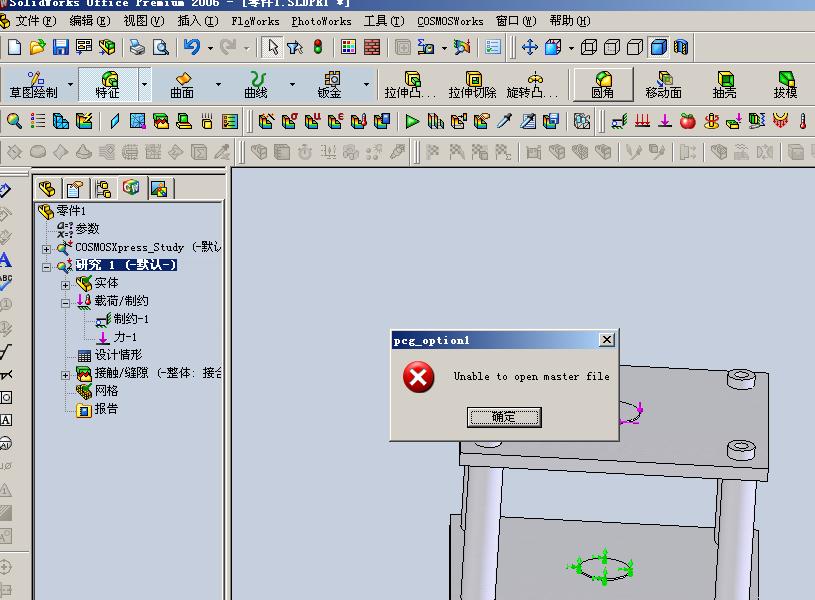Select the 参数 parameters item

click(x=78, y=228)
